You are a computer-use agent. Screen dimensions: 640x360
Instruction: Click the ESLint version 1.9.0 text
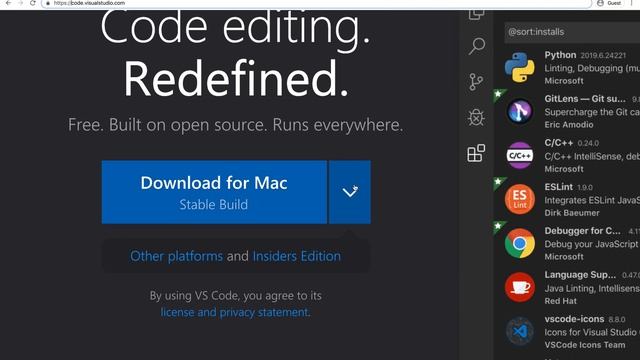(x=585, y=187)
